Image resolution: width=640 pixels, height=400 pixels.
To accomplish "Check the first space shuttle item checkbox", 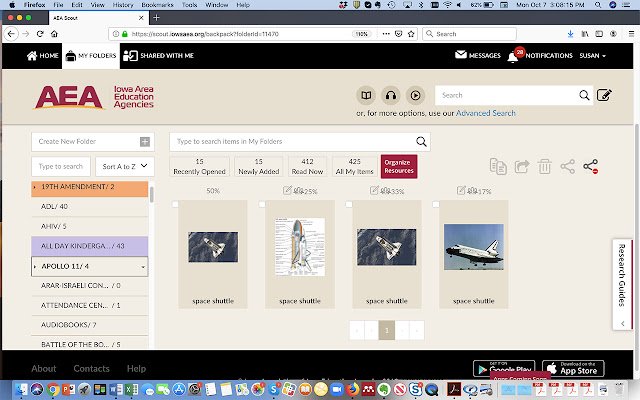I will 175,204.
